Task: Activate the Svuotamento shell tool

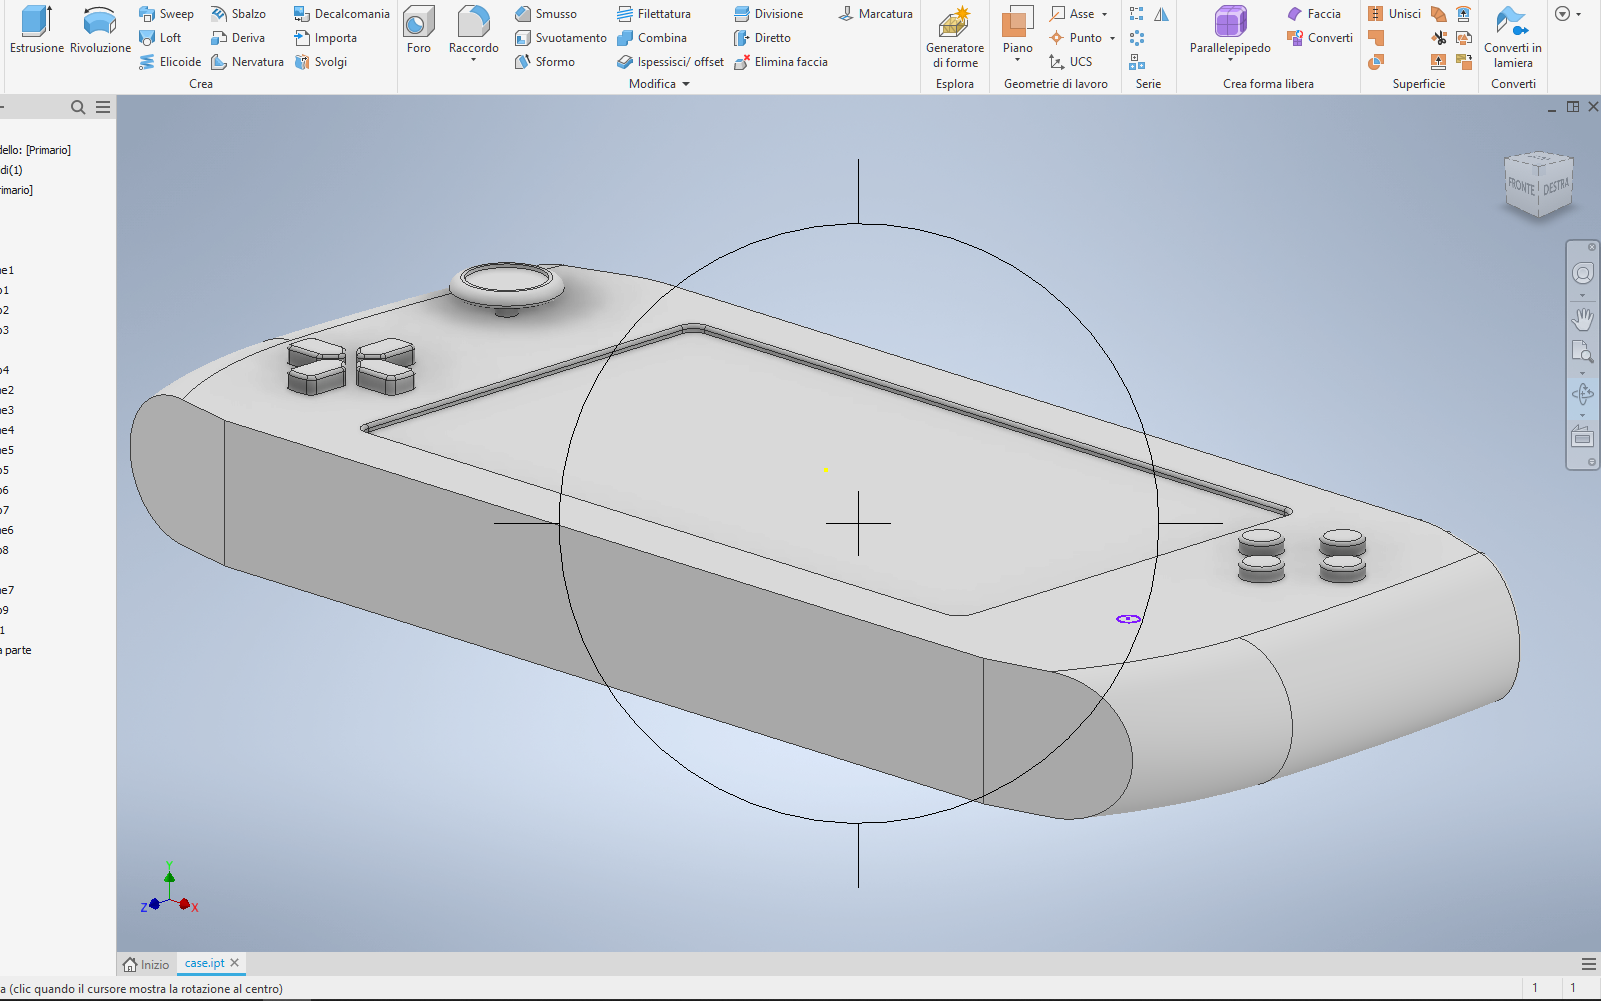Action: tap(560, 38)
